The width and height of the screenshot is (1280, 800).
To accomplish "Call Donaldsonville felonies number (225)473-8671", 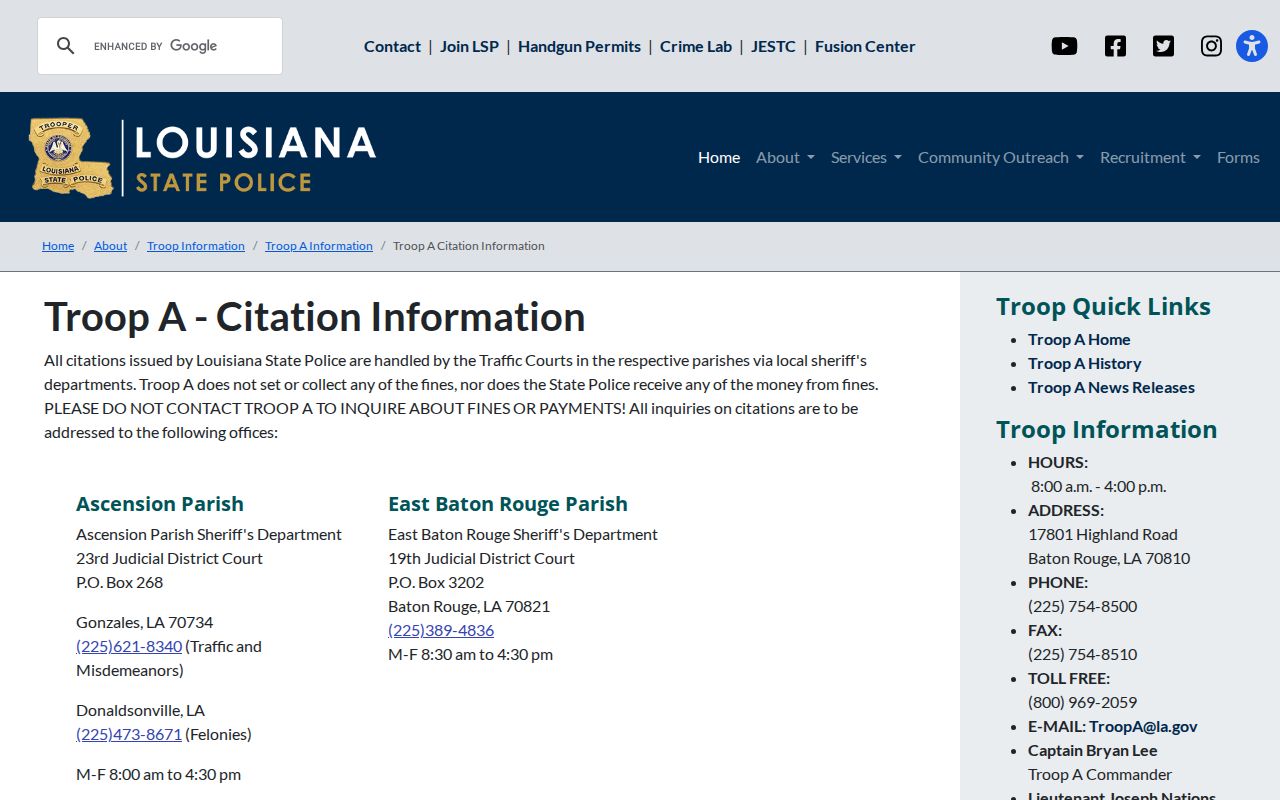I will coord(129,734).
